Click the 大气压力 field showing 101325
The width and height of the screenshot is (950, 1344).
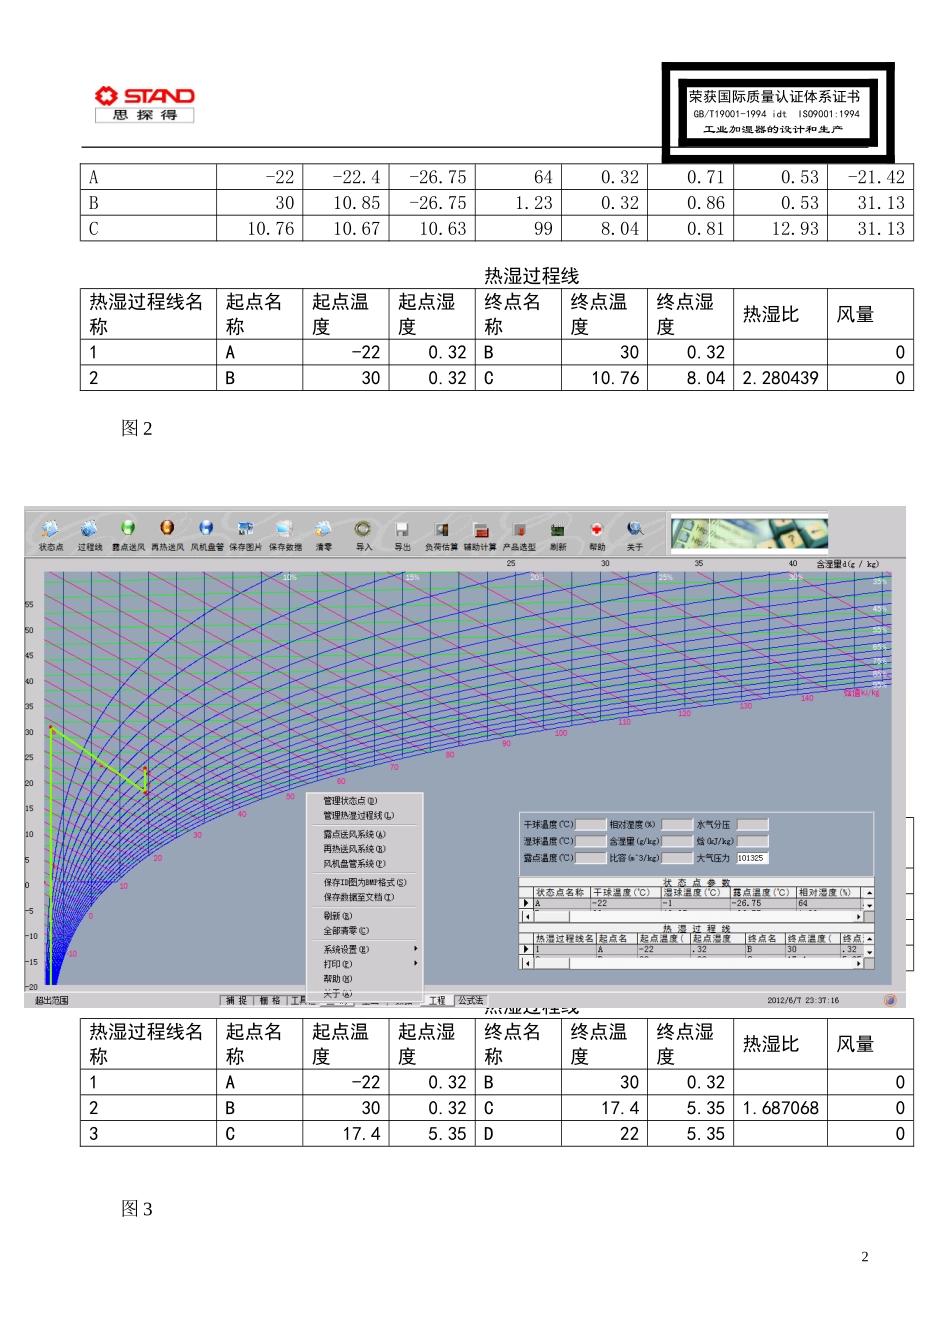coord(752,858)
